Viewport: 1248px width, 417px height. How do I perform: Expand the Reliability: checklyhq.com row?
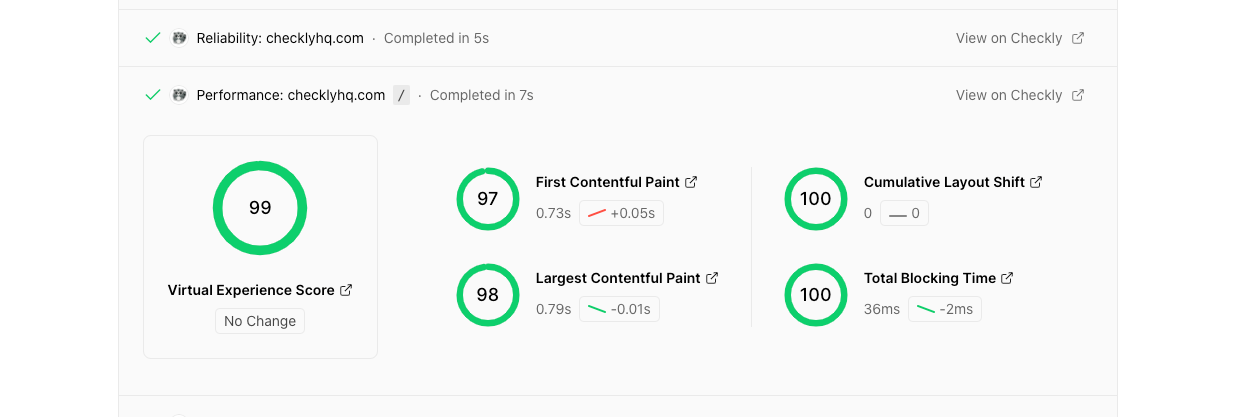coord(279,38)
